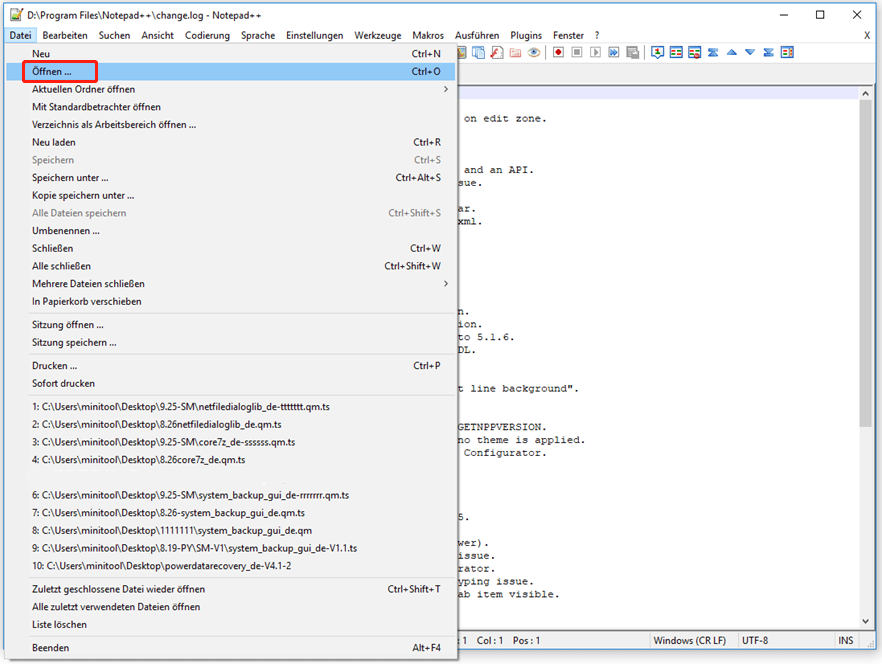Open the Suchen menu

[x=115, y=35]
